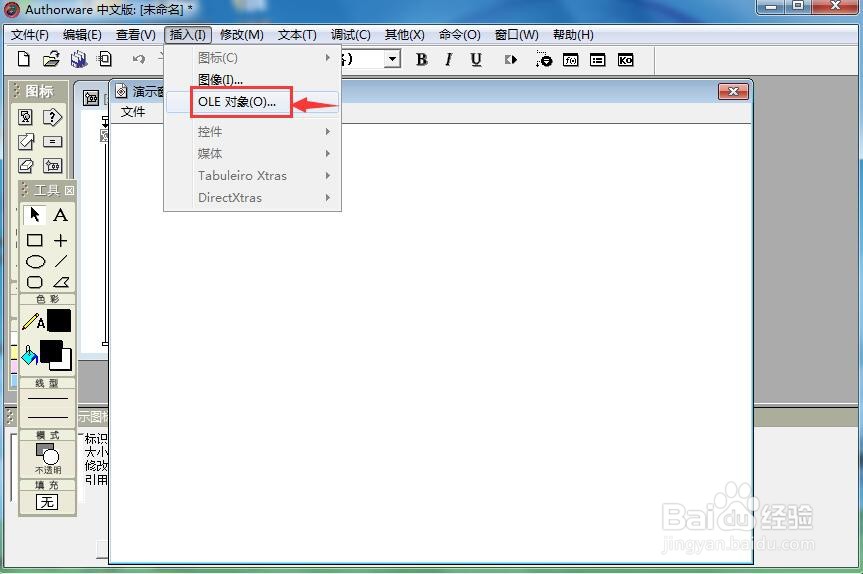Select the Motion icon in the Icons palette
The height and width of the screenshot is (574, 863).
26,141
